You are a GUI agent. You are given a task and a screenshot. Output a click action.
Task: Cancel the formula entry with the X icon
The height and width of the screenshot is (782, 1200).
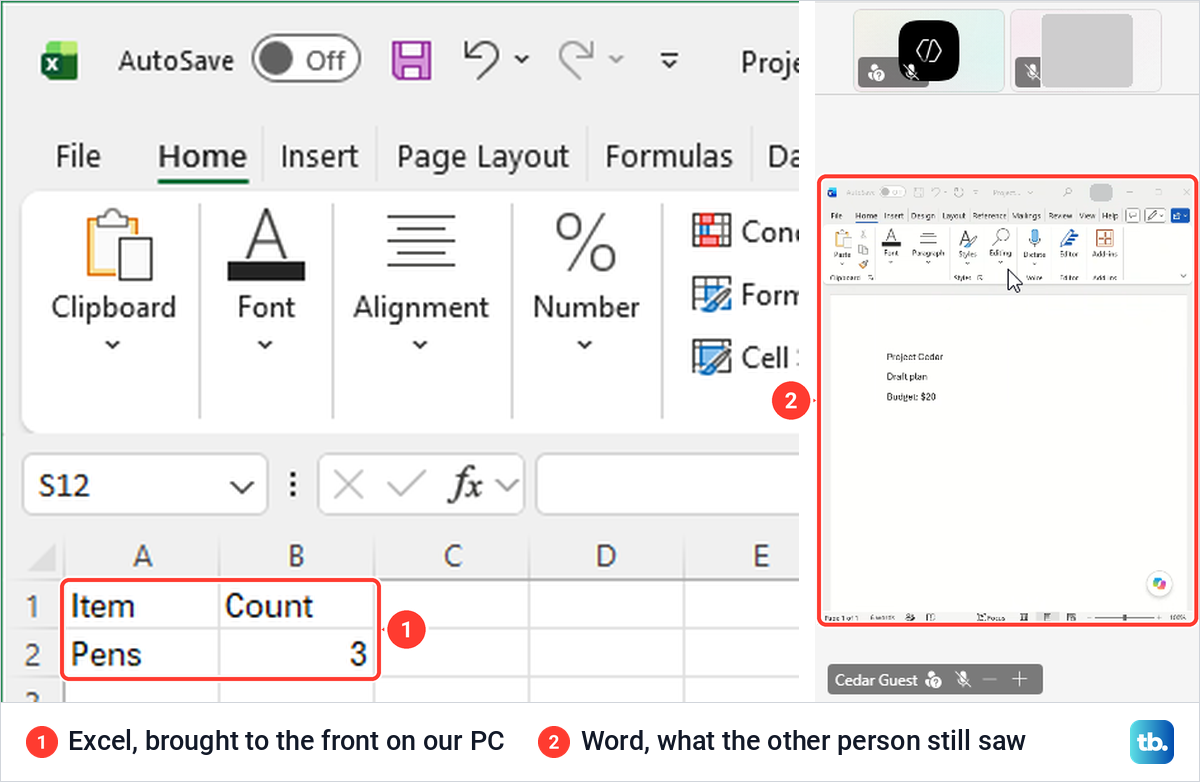tap(349, 486)
